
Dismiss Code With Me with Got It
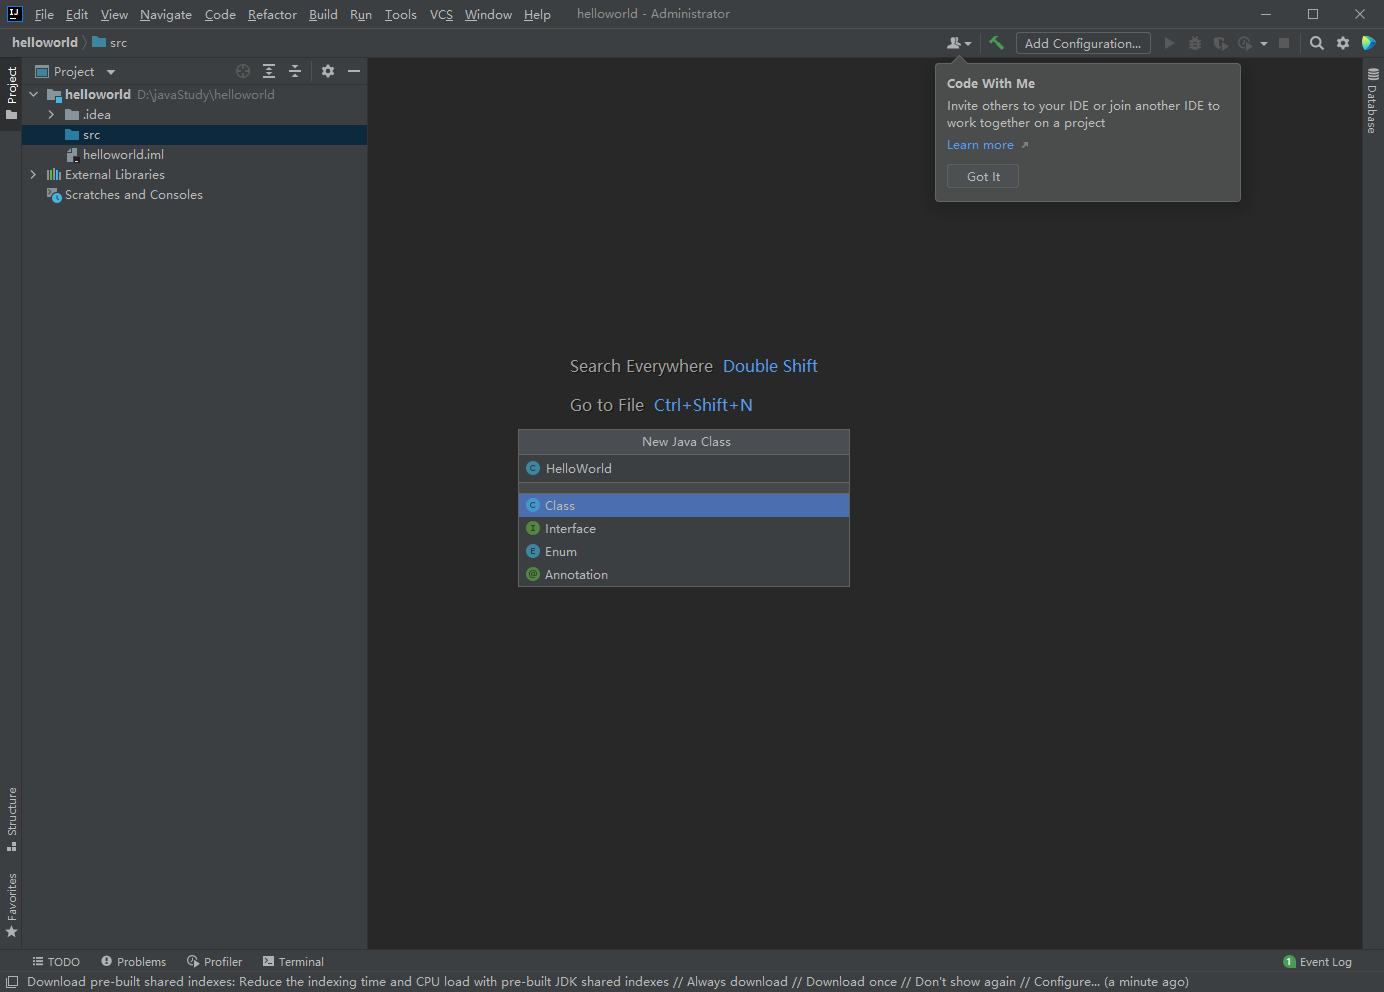(983, 176)
